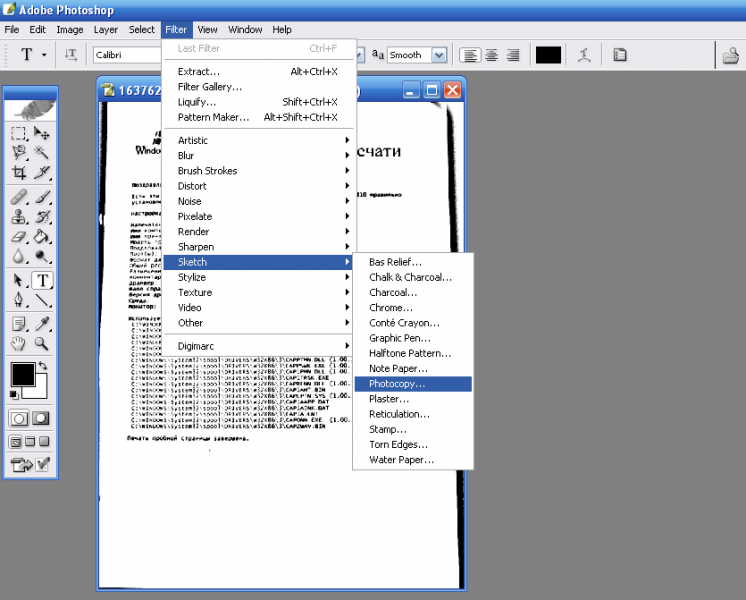The height and width of the screenshot is (600, 746).
Task: Expand the Distort filter submenu
Action: (x=258, y=186)
